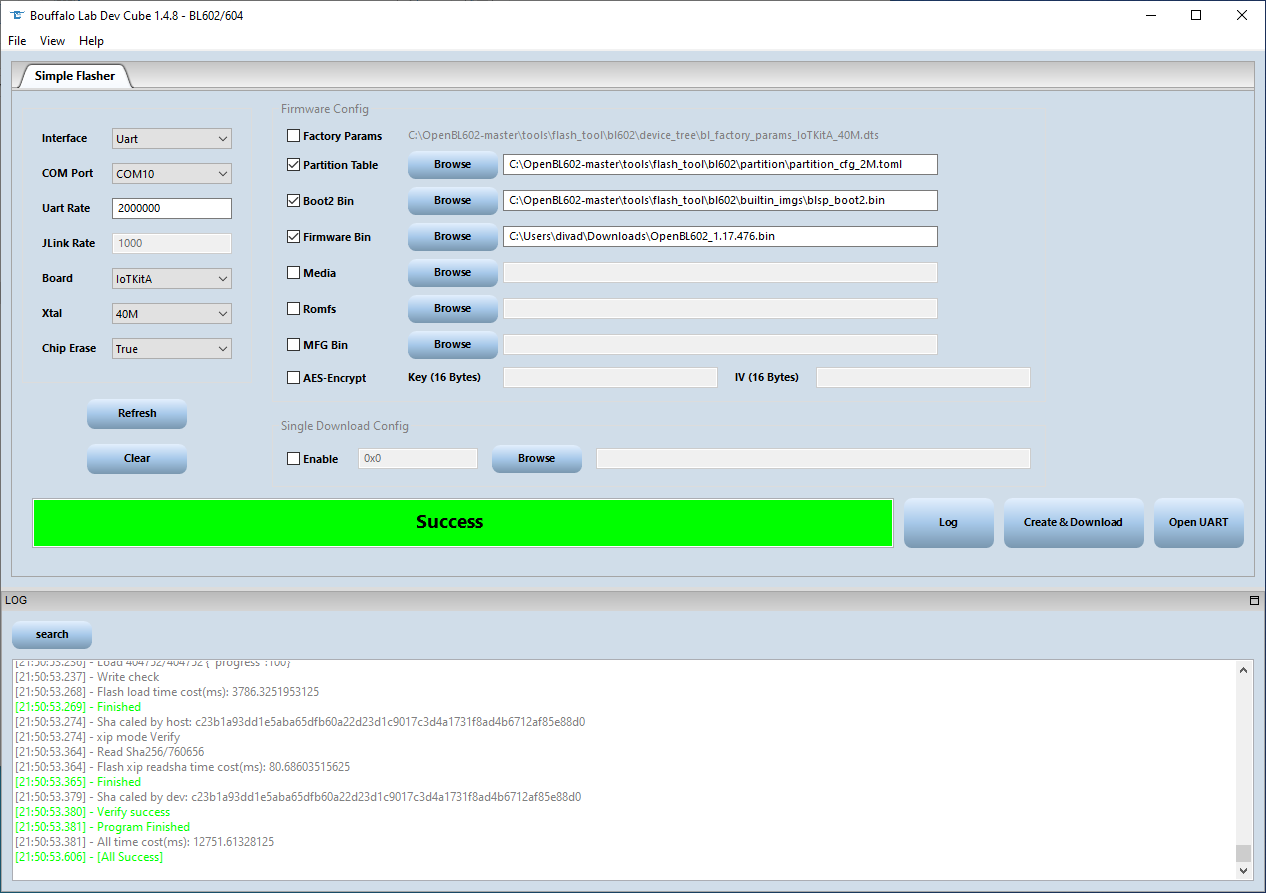The height and width of the screenshot is (893, 1266).
Task: Click the Firmware Bin path field
Action: click(x=720, y=237)
